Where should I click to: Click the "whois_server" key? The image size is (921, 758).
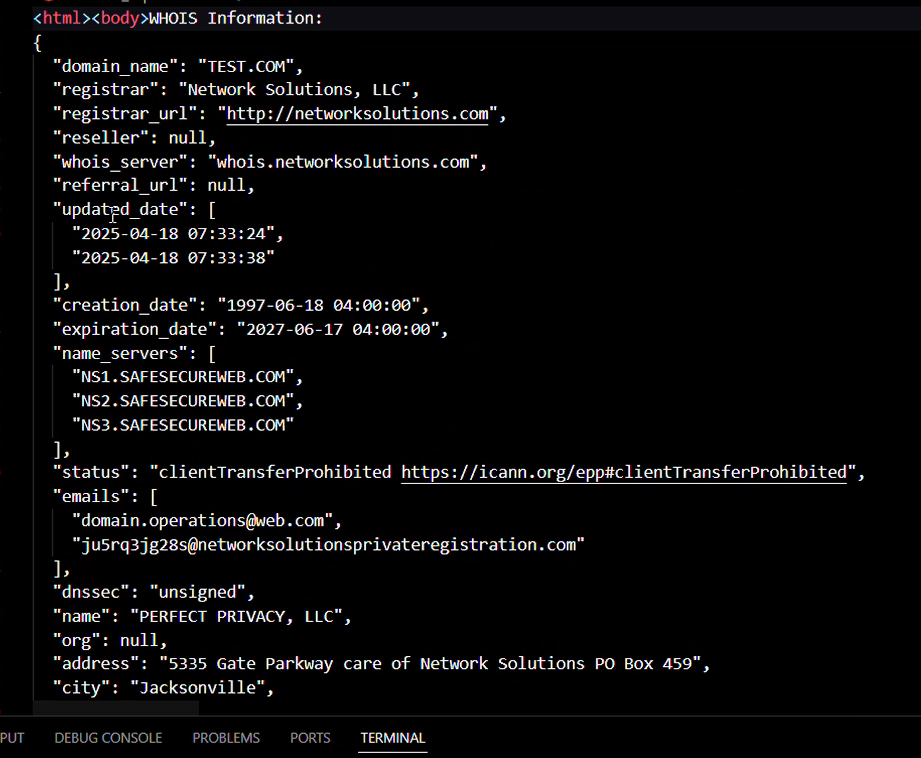pos(120,162)
